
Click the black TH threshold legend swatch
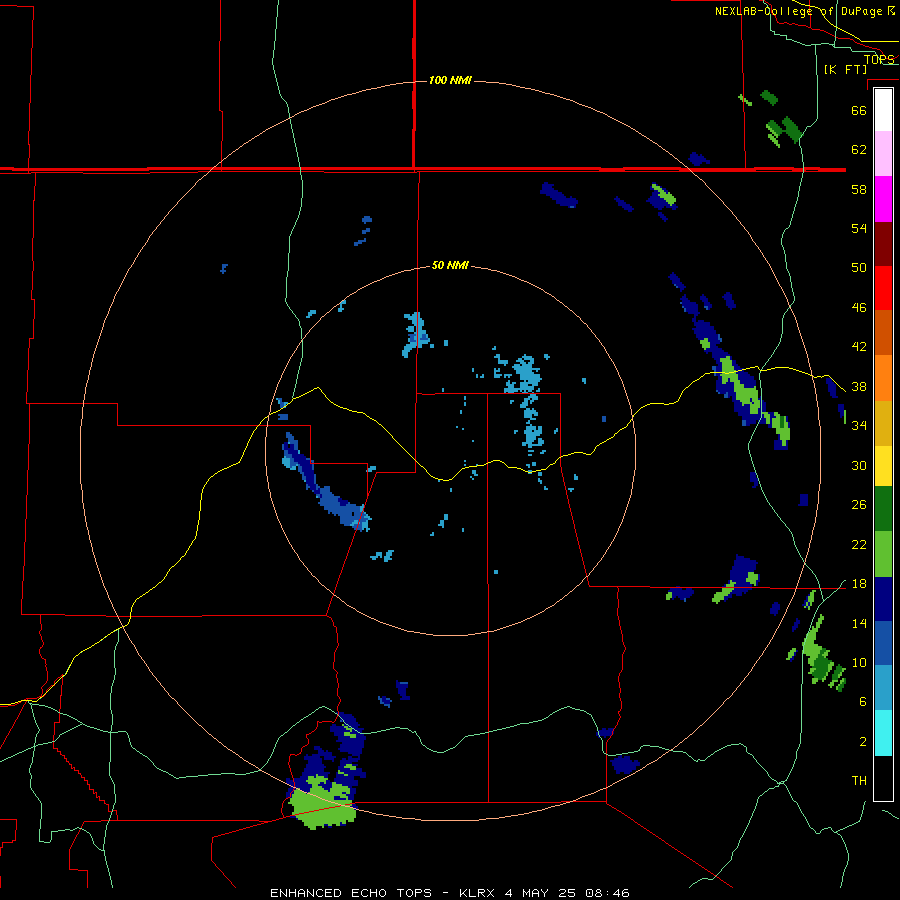pos(883,778)
